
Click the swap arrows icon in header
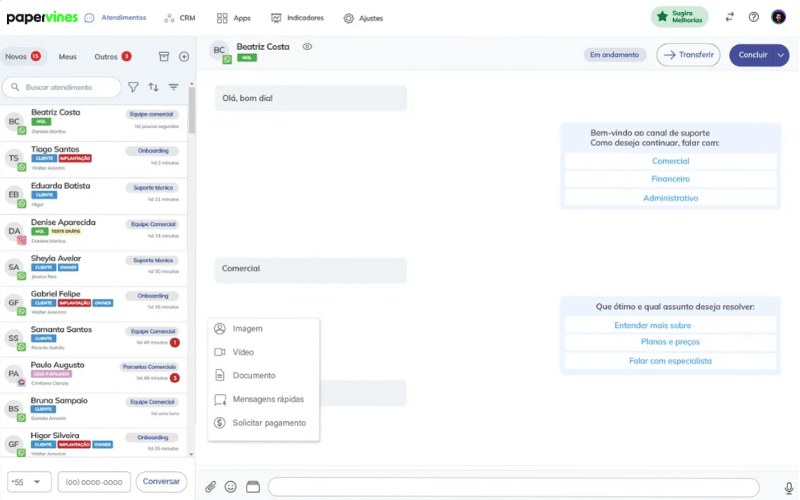[x=730, y=17]
